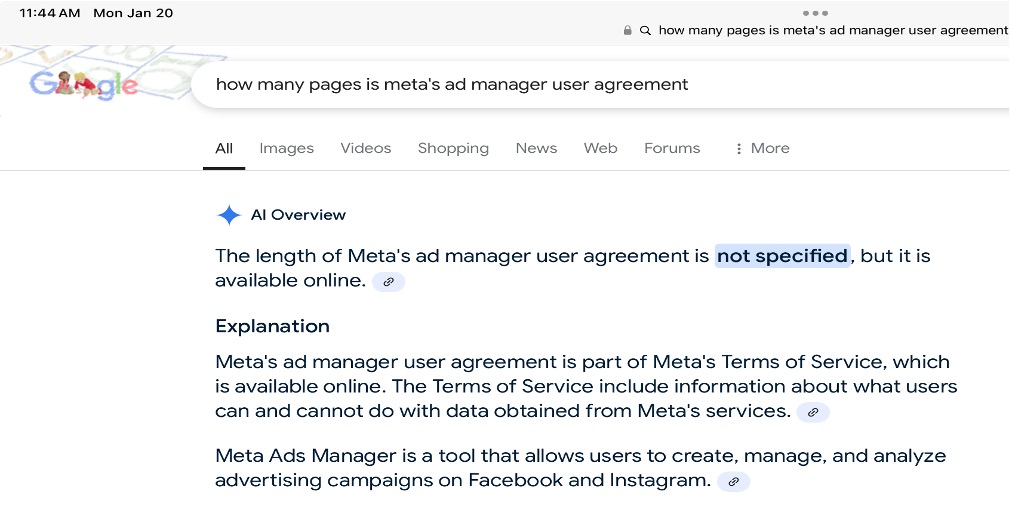Click the AI Overview sparkle icon
The image size is (1010, 524).
(229, 215)
